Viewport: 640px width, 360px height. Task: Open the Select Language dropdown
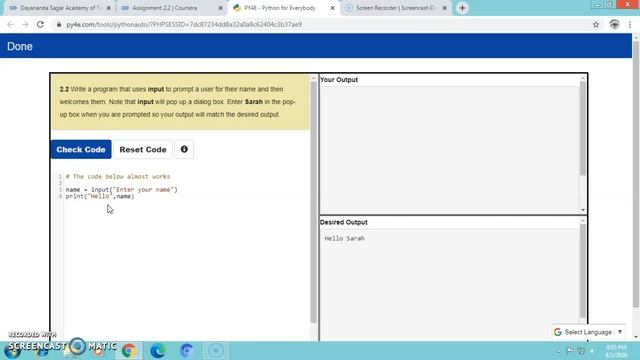pos(588,332)
